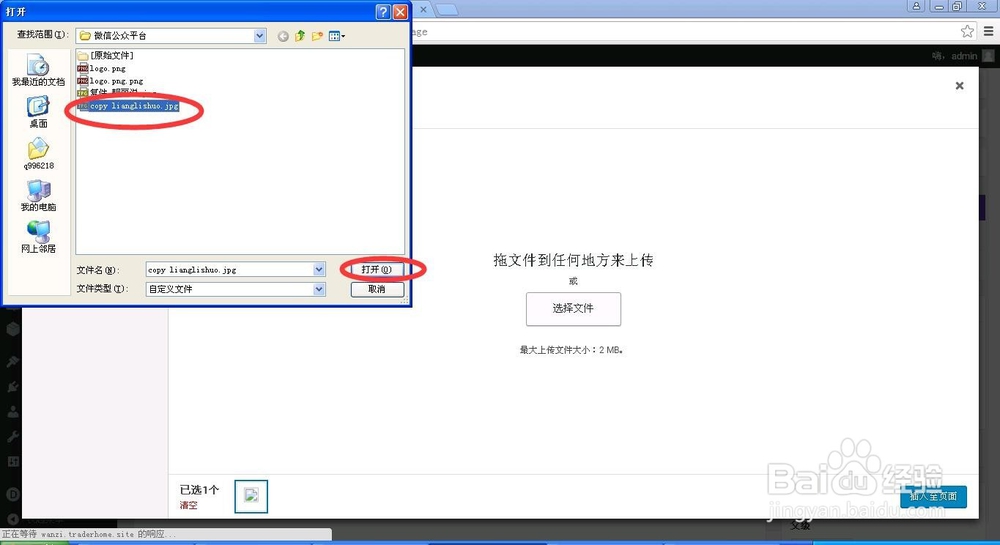Click the 插入至页面 button
This screenshot has width=1000, height=545.
click(x=933, y=497)
